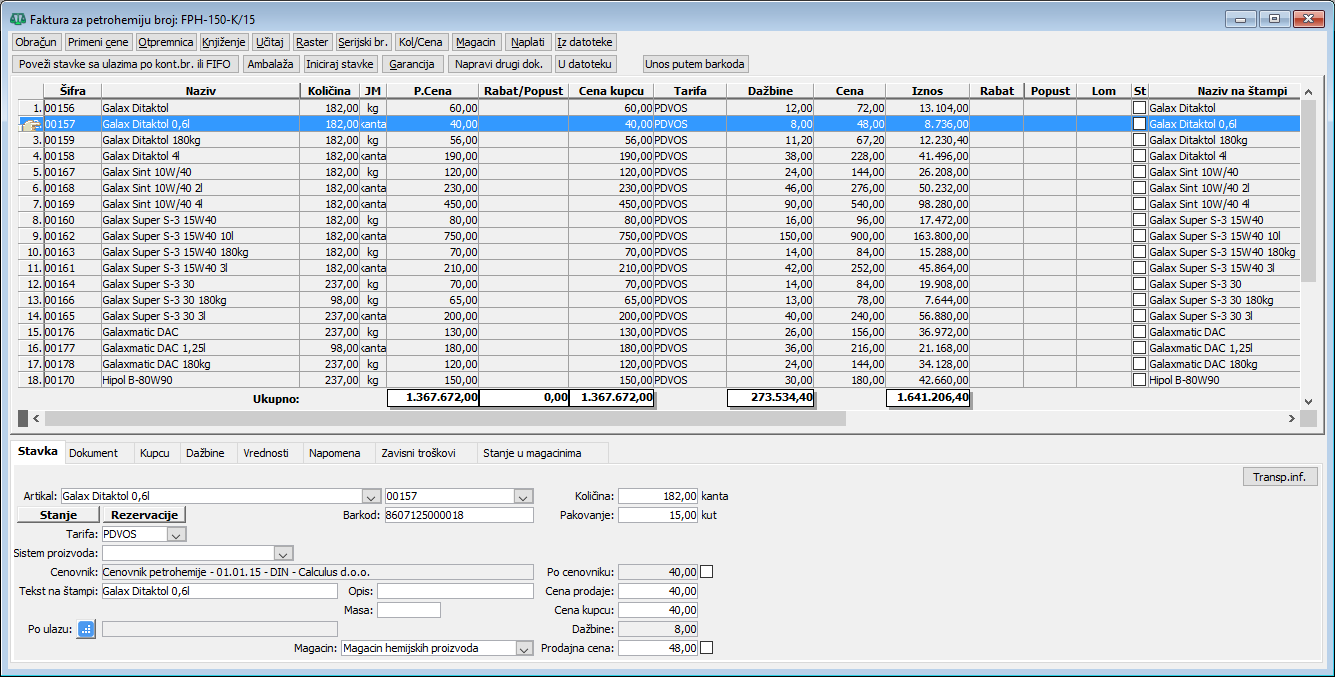Click the Pakovanje input field

[658, 515]
